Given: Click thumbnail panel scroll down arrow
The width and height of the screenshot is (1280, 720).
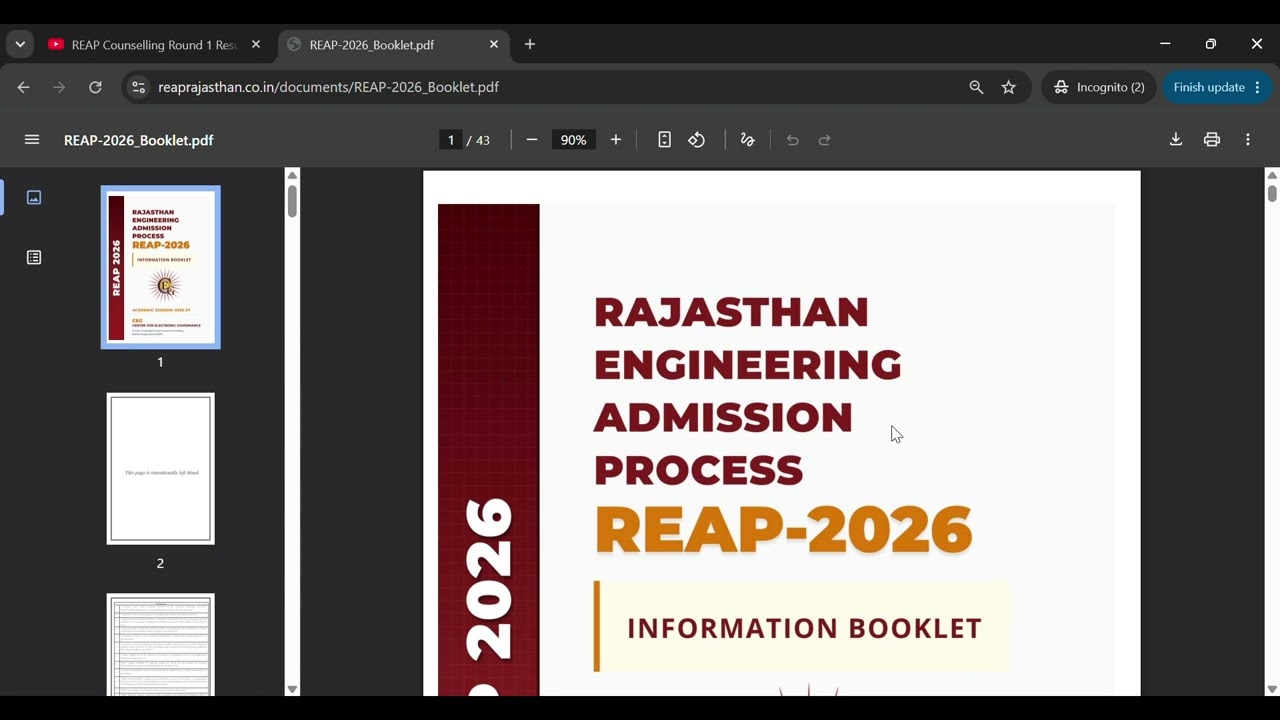Looking at the screenshot, I should tap(292, 689).
